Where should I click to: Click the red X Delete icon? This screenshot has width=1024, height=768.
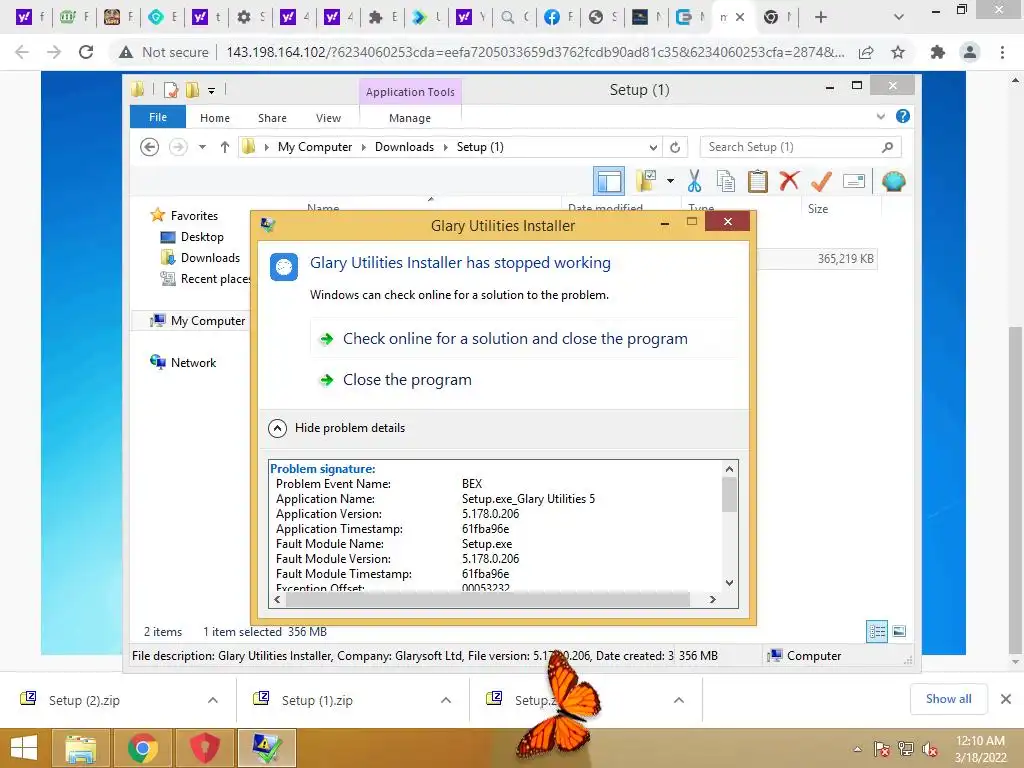789,180
